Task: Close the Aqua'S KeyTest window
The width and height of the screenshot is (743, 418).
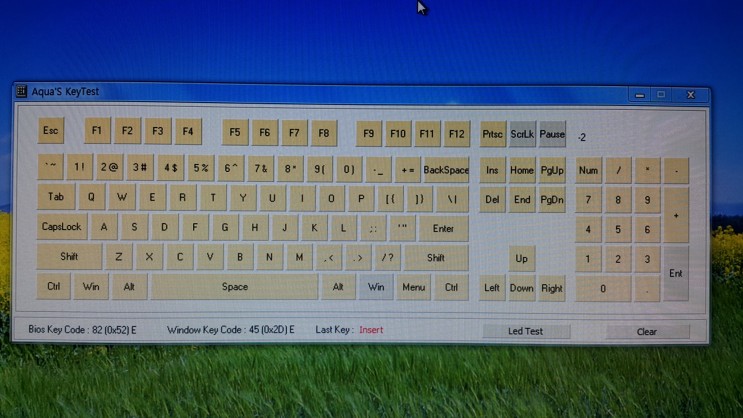Action: coord(691,95)
